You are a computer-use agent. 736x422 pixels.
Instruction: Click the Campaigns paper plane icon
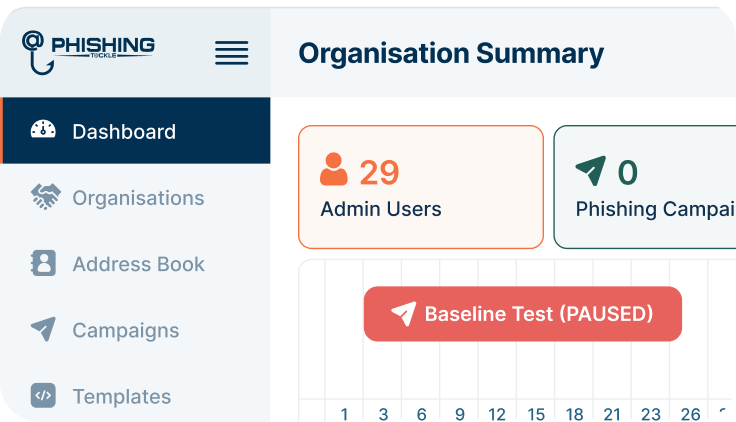43,329
